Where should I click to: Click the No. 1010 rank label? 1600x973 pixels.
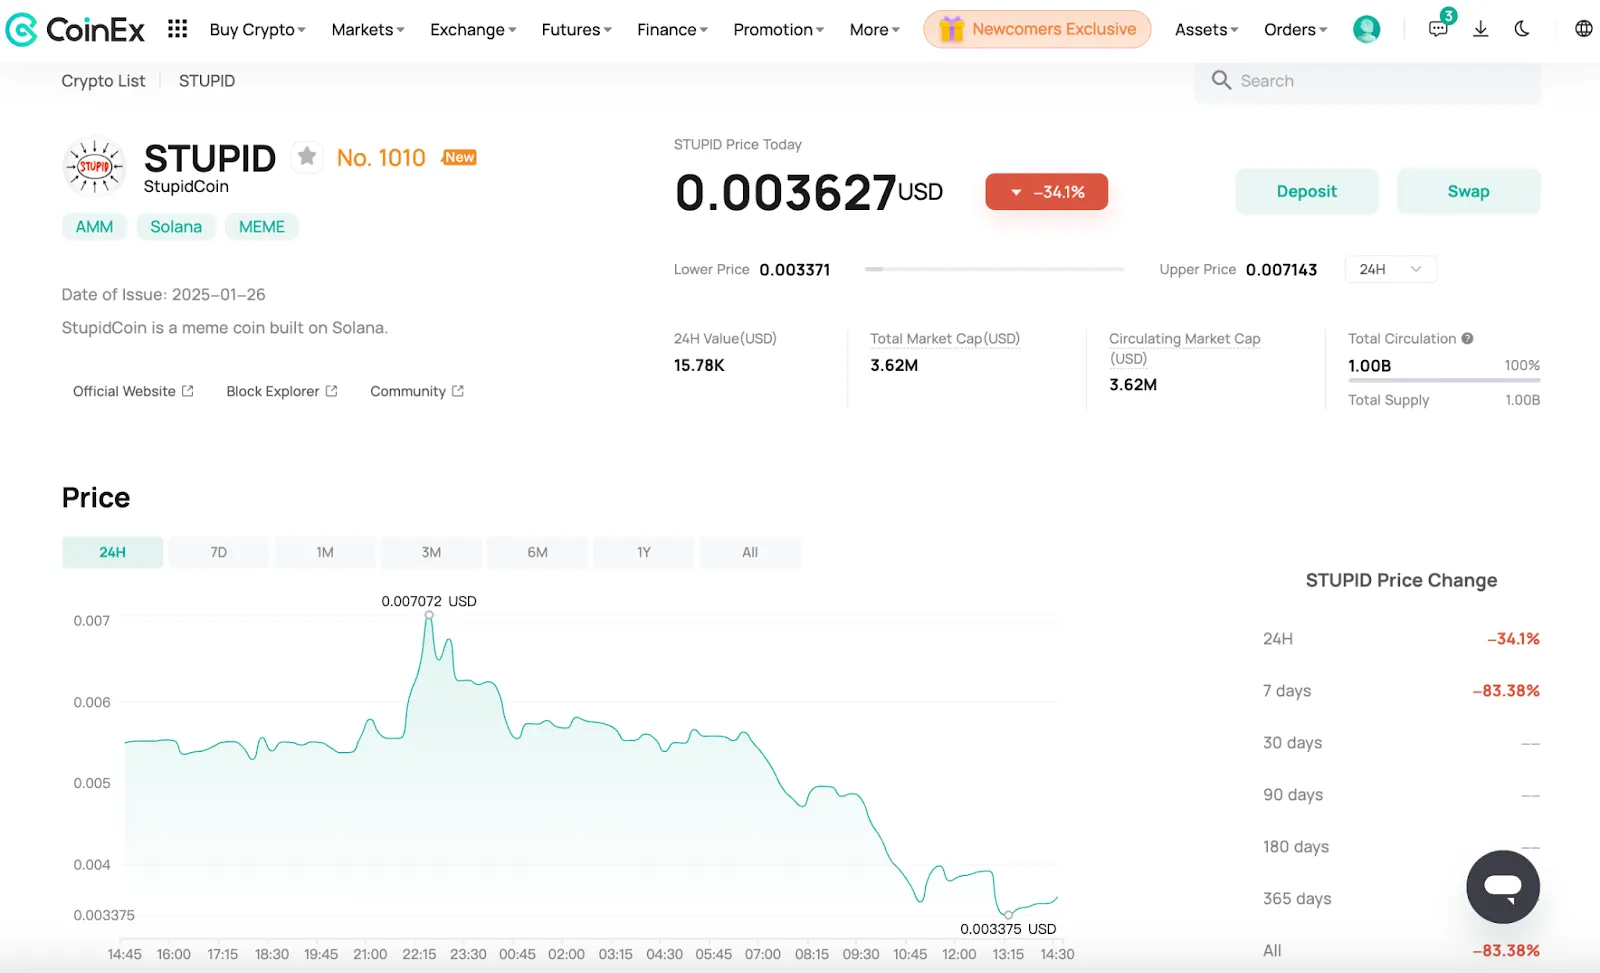381,158
